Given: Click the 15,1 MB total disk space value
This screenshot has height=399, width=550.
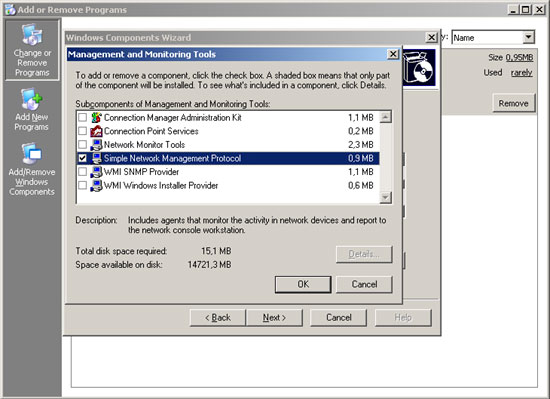Looking at the screenshot, I should coord(216,251).
